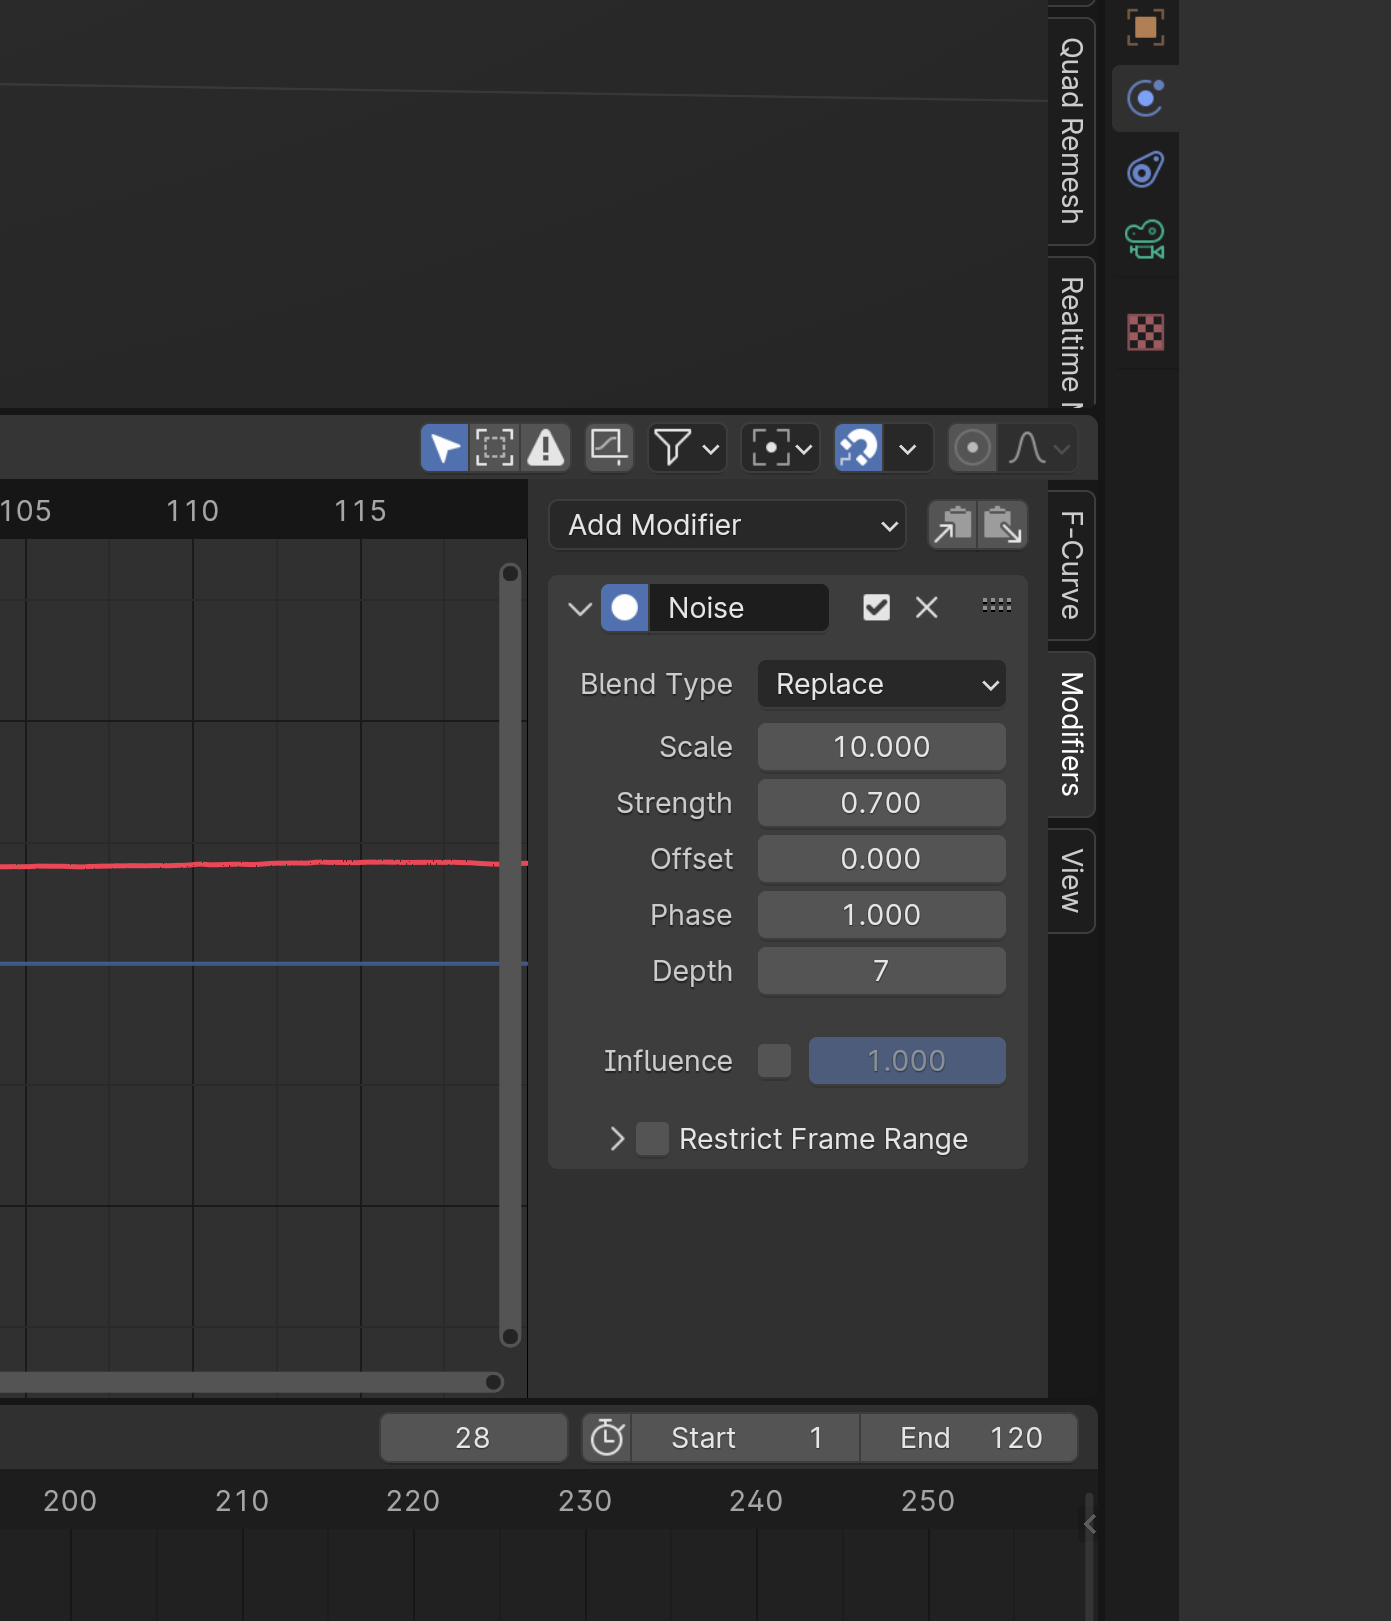Click the Depth value field 7
The width and height of the screenshot is (1391, 1621).
pos(882,971)
